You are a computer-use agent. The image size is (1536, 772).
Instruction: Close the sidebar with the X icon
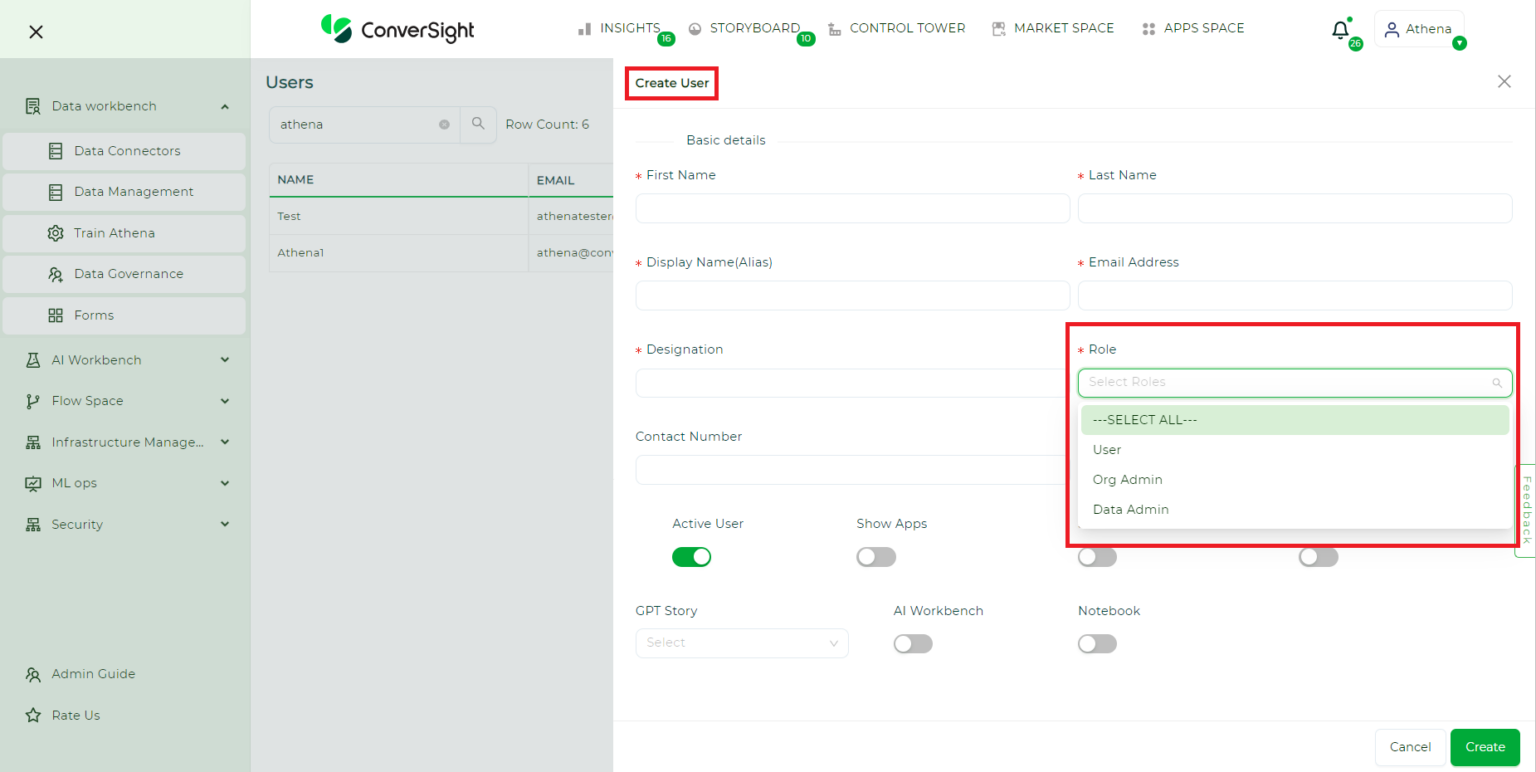click(x=36, y=32)
